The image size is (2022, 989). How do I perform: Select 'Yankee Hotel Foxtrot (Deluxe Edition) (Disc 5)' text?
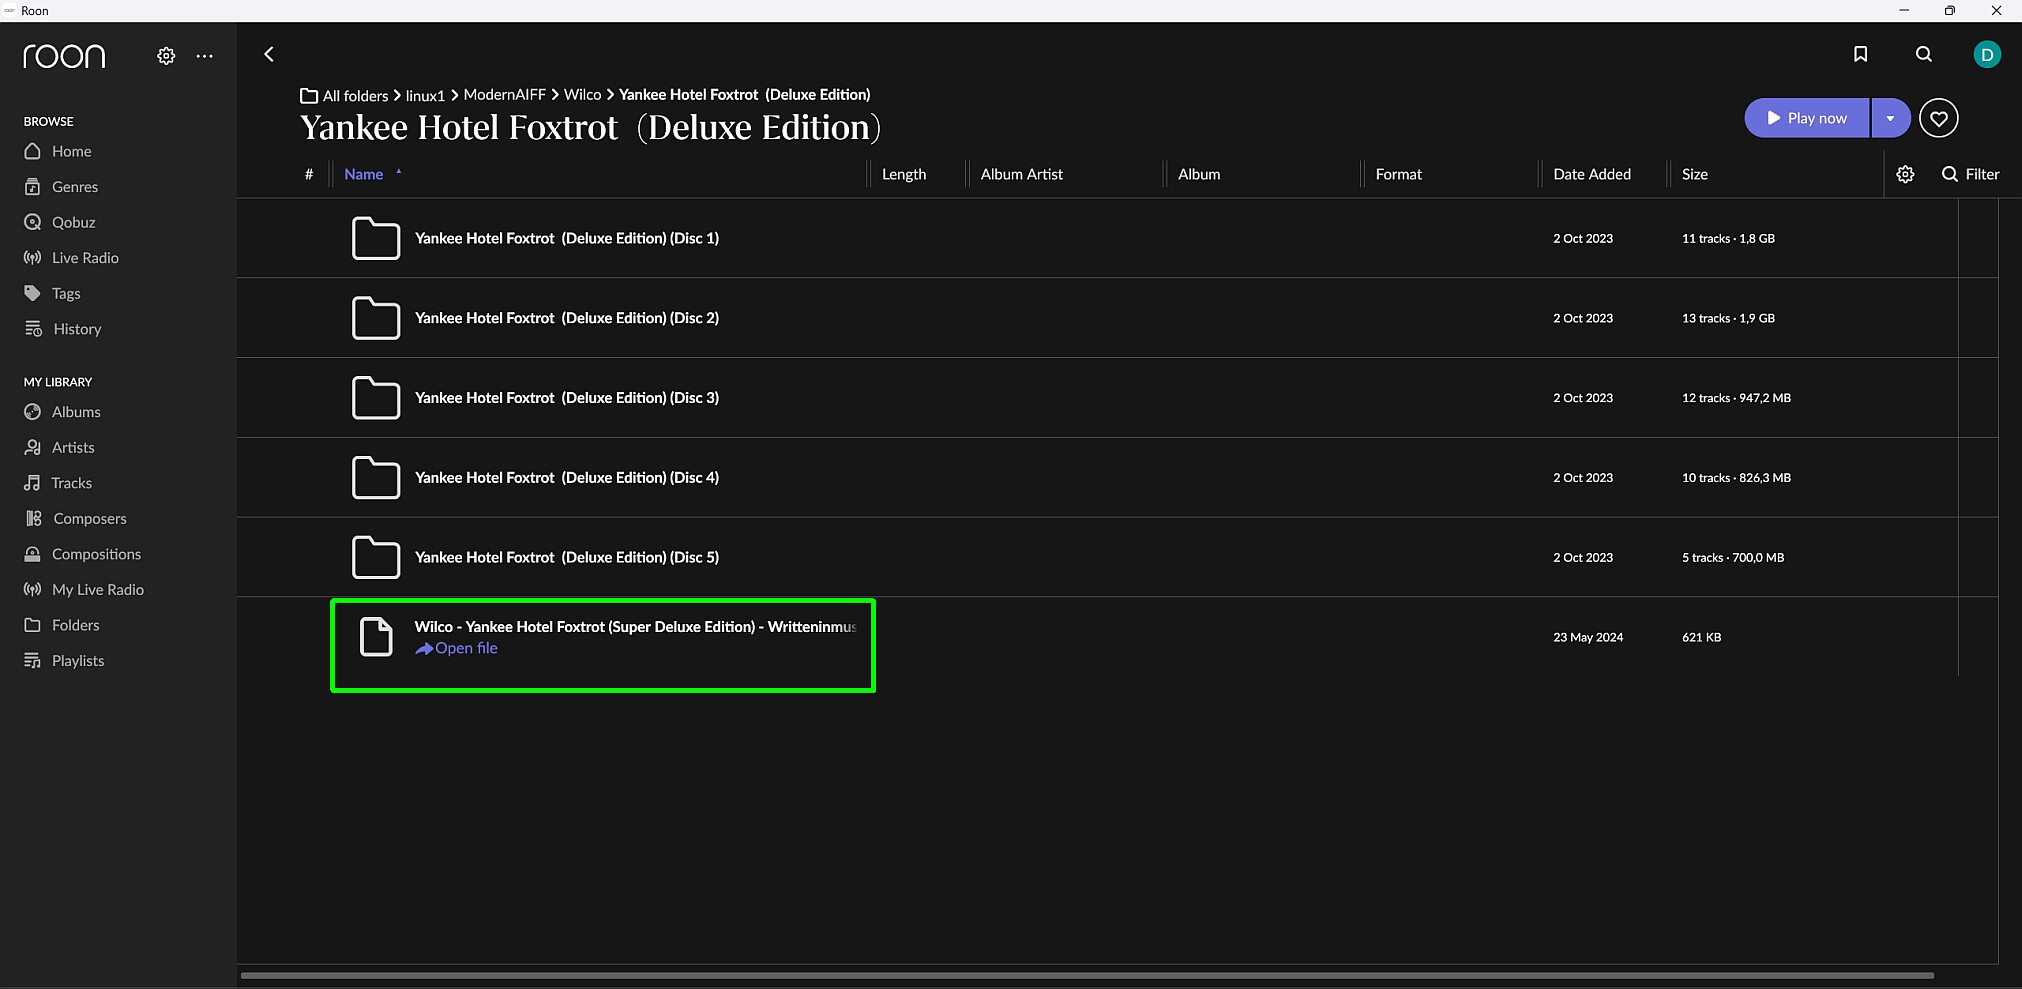coord(567,557)
